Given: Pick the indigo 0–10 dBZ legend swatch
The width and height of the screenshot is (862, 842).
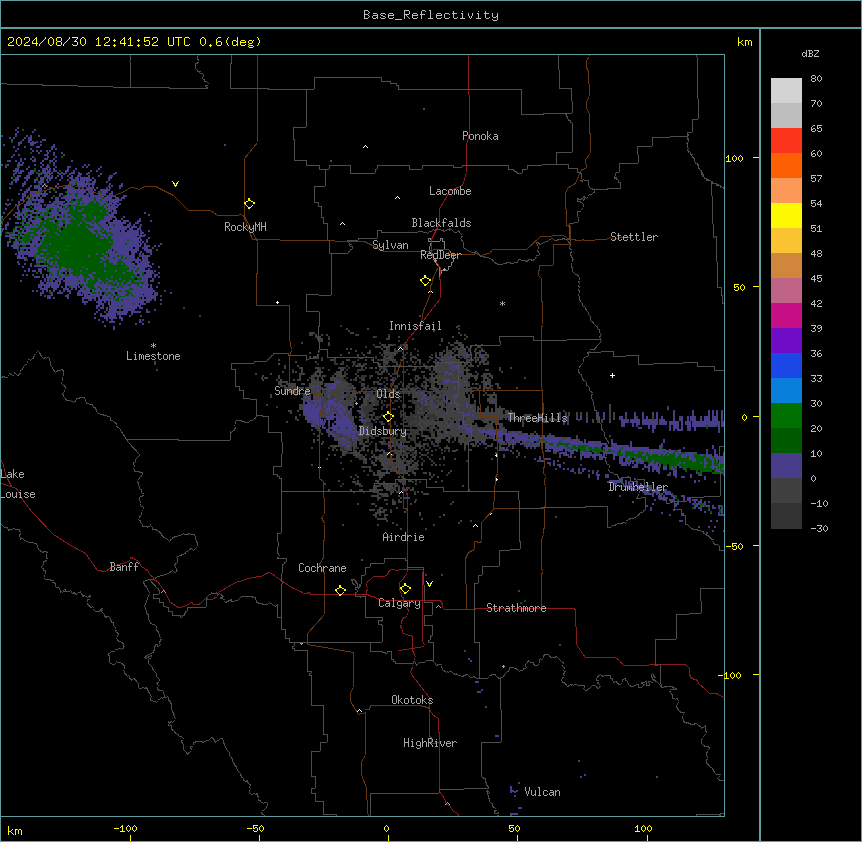Looking at the screenshot, I should pyautogui.click(x=786, y=466).
